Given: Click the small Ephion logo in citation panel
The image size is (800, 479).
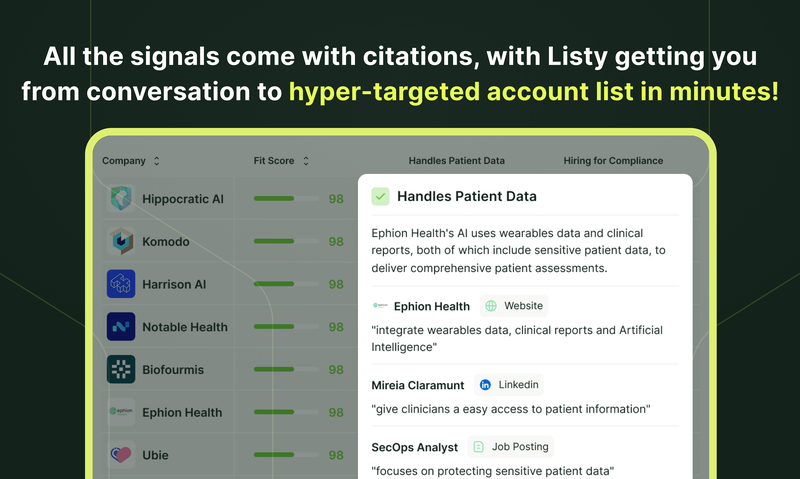Looking at the screenshot, I should pos(380,306).
